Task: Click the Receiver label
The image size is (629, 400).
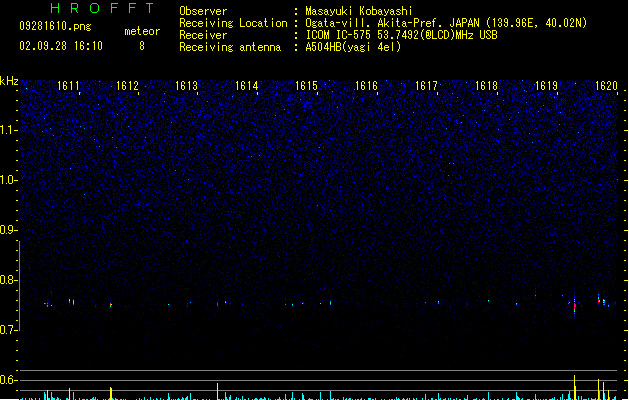Action: [x=203, y=35]
